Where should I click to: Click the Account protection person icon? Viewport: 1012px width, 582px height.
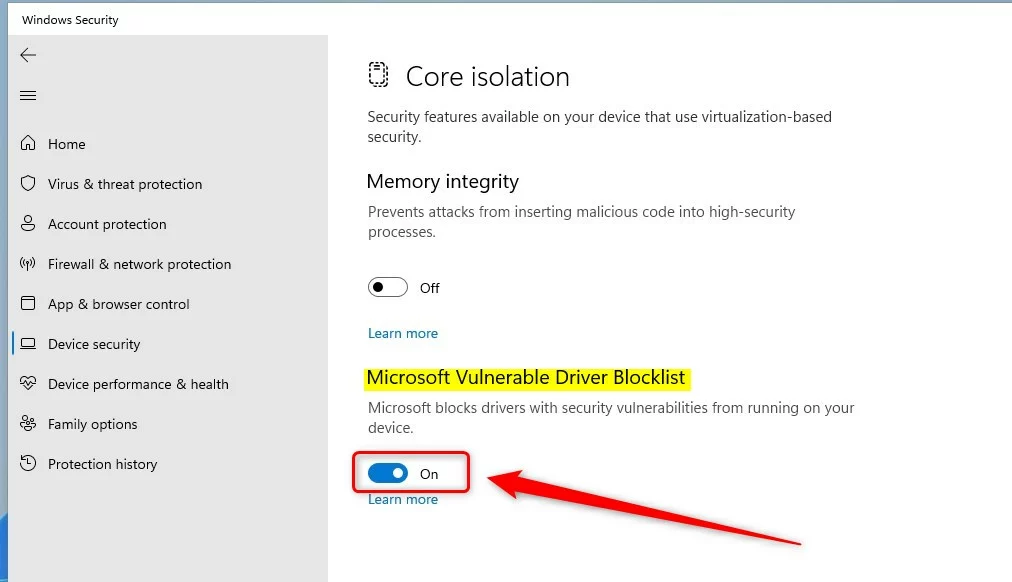click(28, 223)
